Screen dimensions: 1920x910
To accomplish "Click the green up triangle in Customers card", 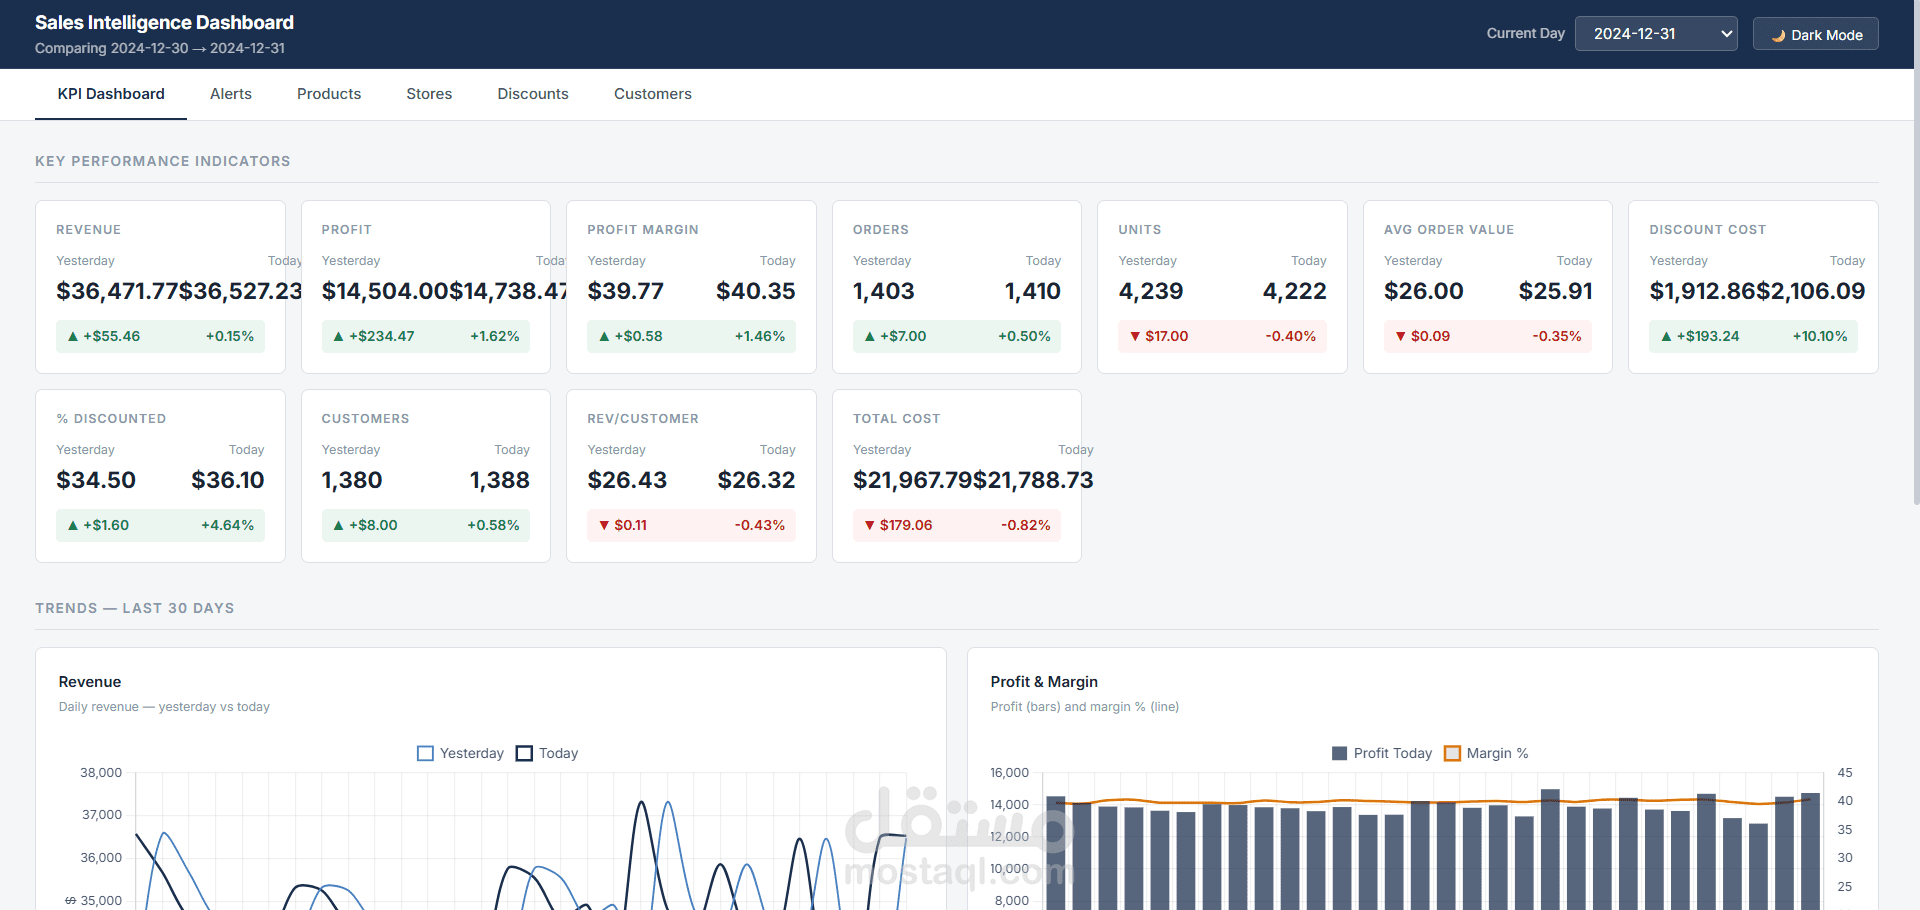I will point(338,526).
